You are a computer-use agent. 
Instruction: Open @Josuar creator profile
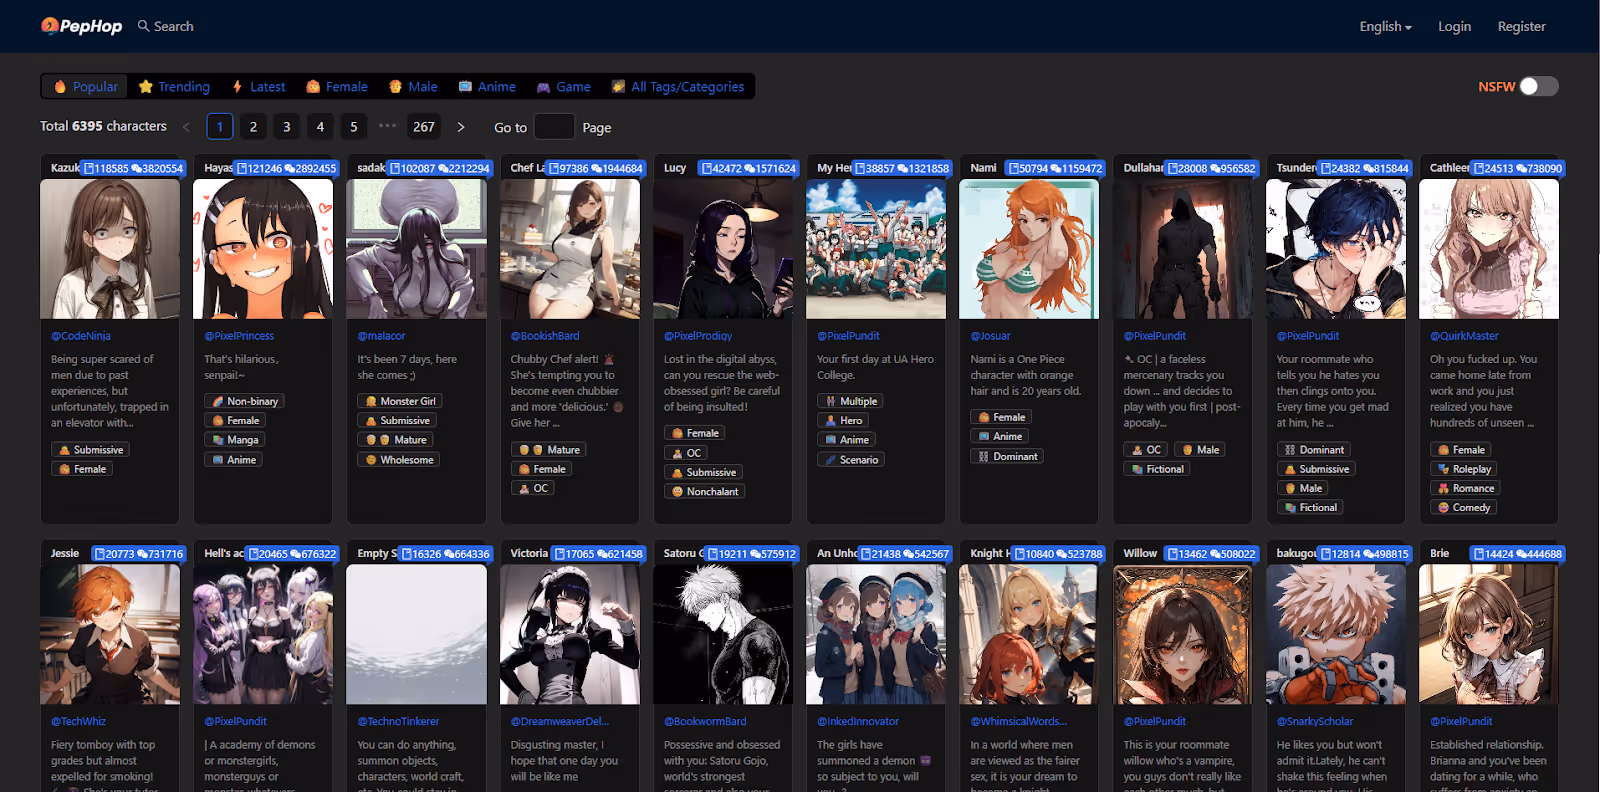click(x=990, y=336)
